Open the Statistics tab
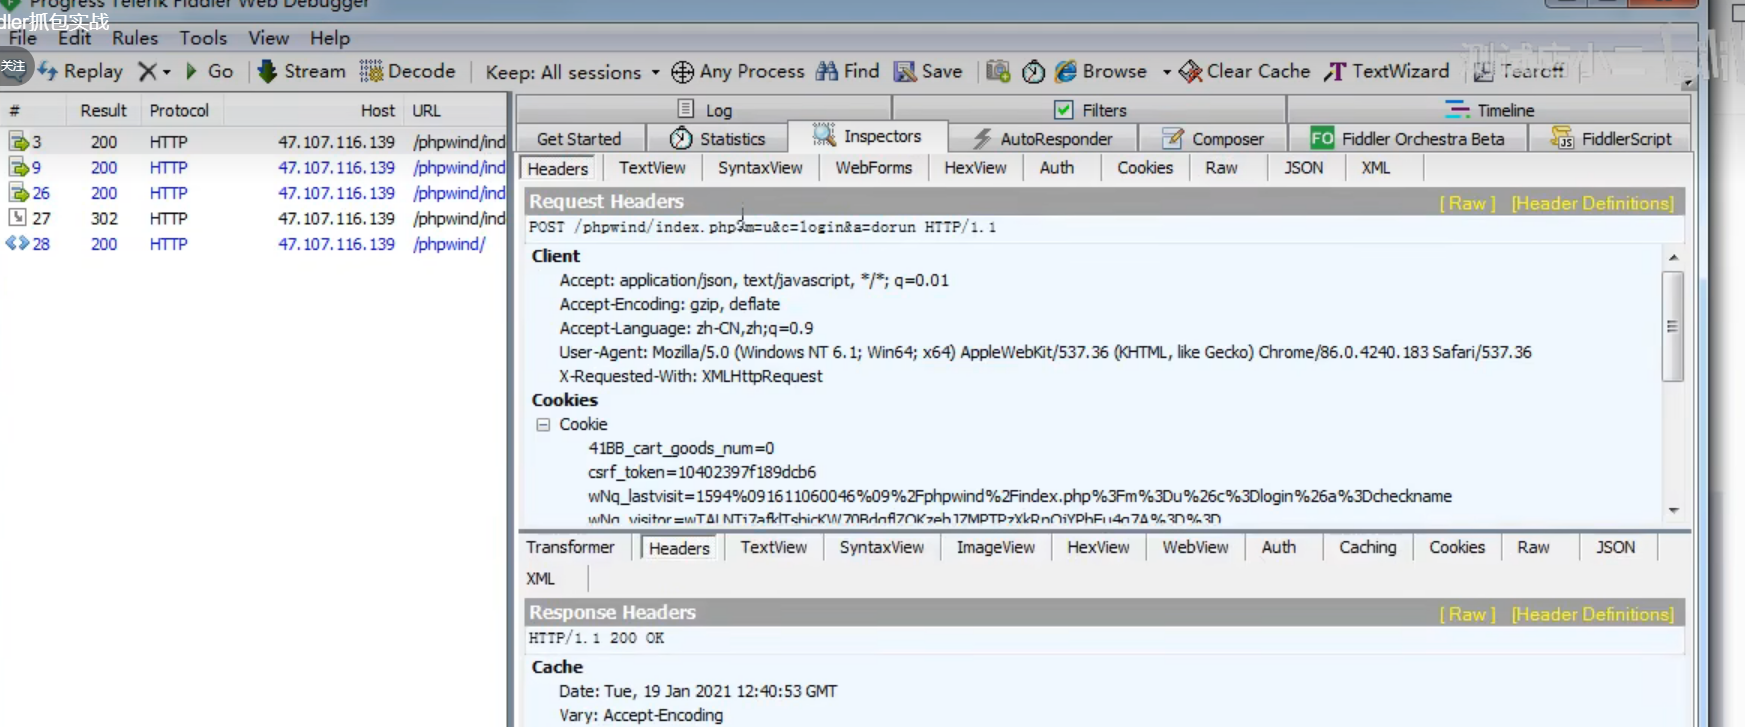Screen dimensions: 1745x727 click(718, 138)
